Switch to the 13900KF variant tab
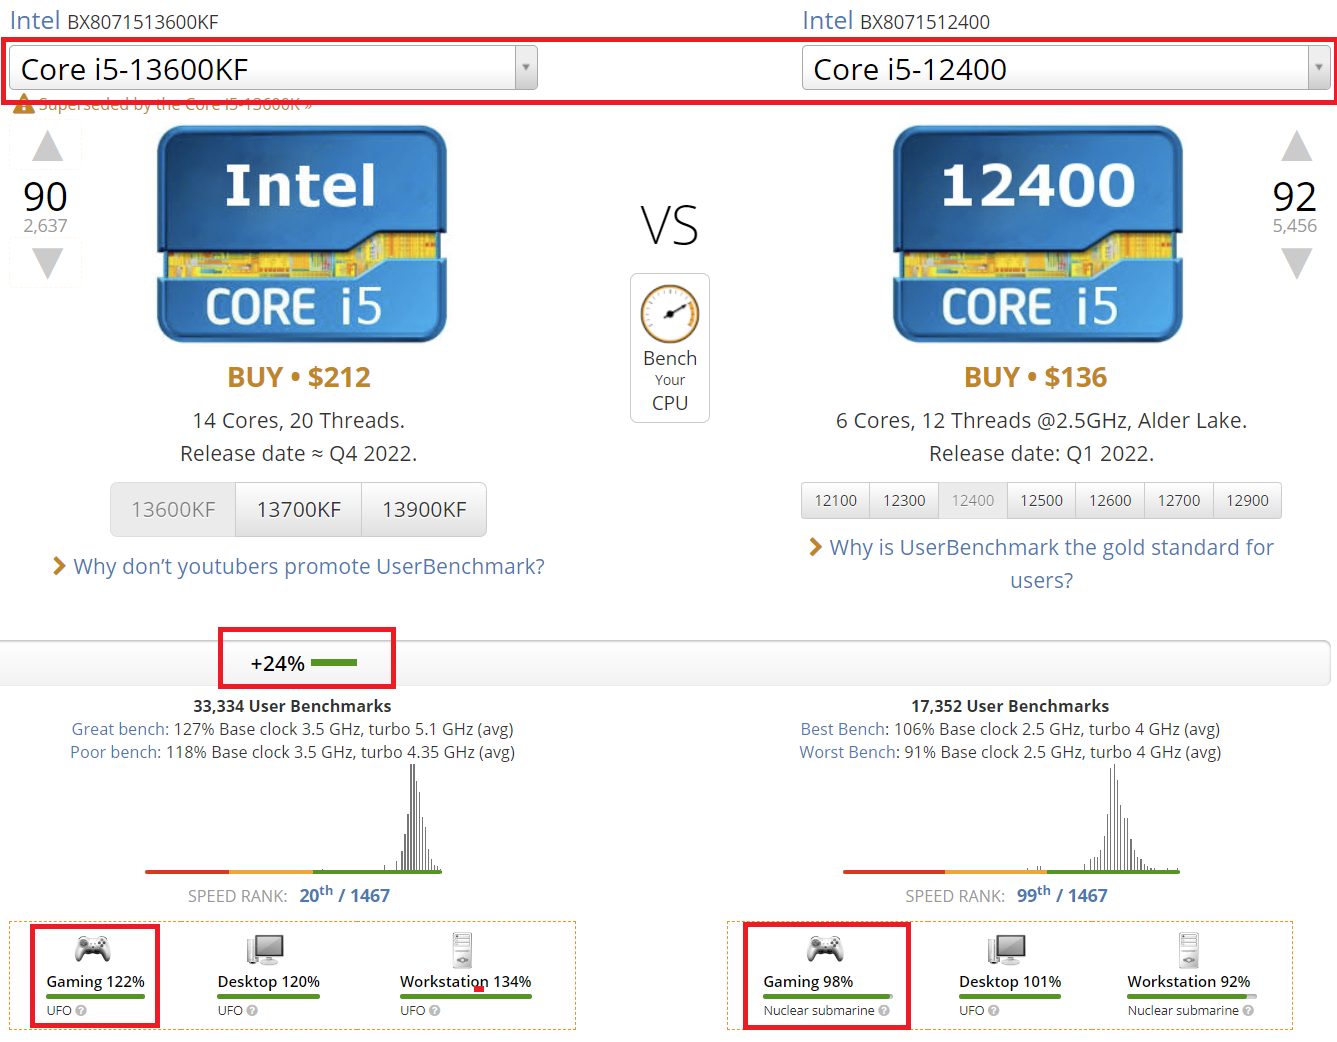This screenshot has height=1042, width=1337. pos(424,510)
